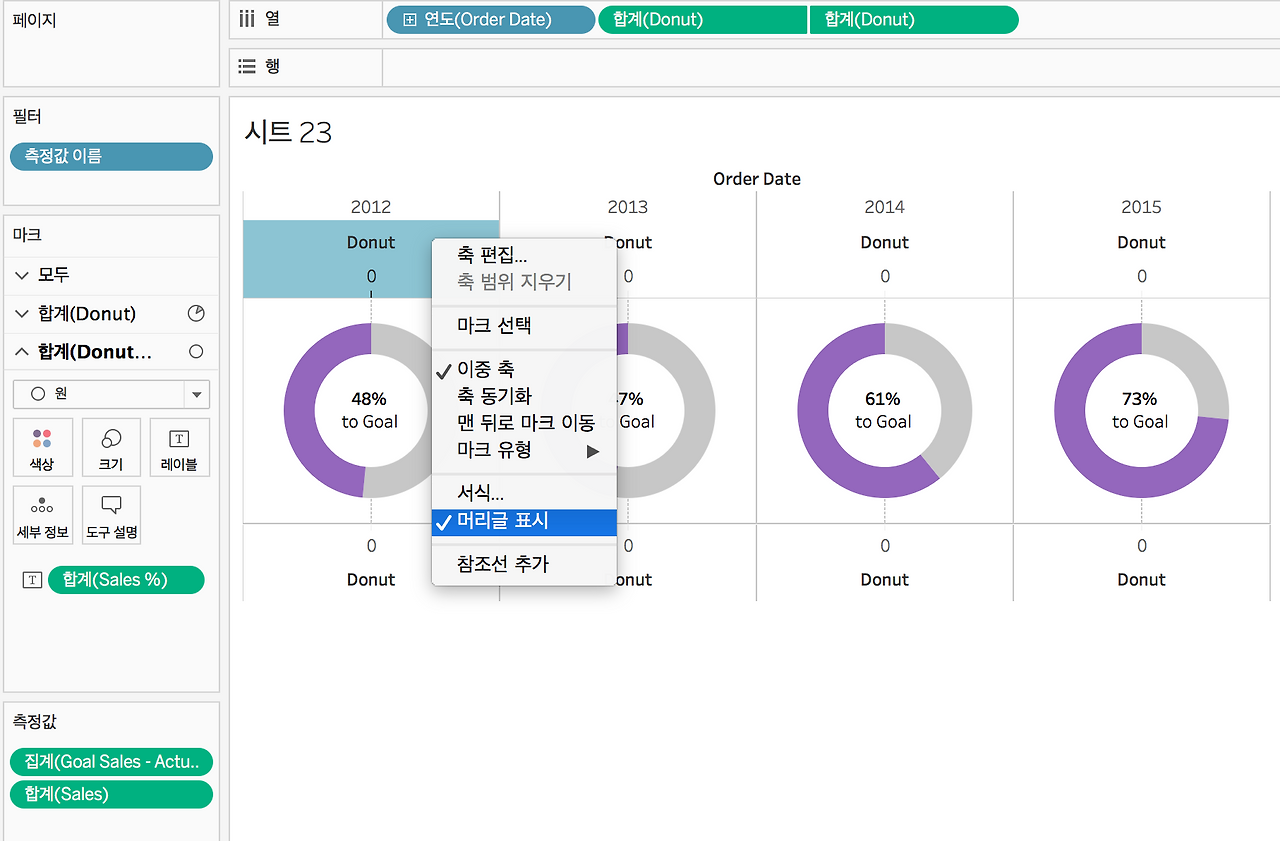
Task: Select the 집계(Goal Sales - Actu.. measure pill
Action: click(x=111, y=761)
